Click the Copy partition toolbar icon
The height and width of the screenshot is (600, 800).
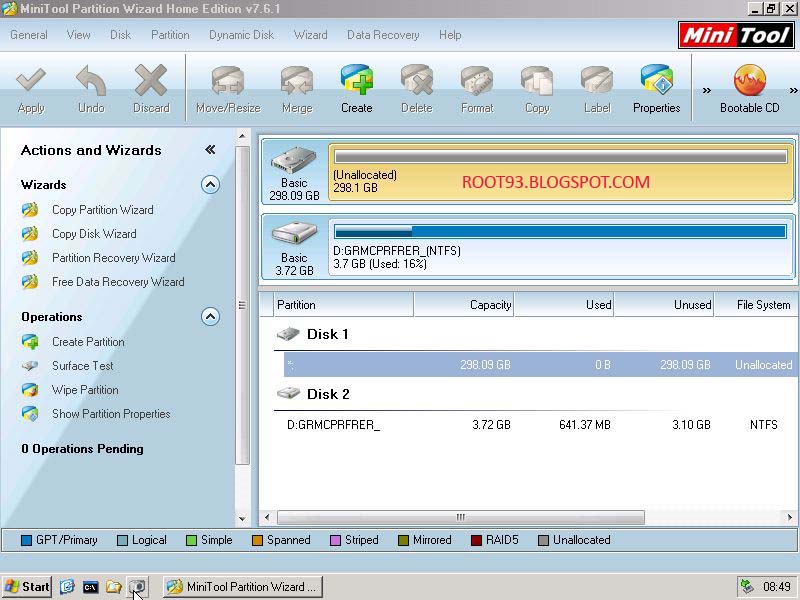tap(537, 81)
